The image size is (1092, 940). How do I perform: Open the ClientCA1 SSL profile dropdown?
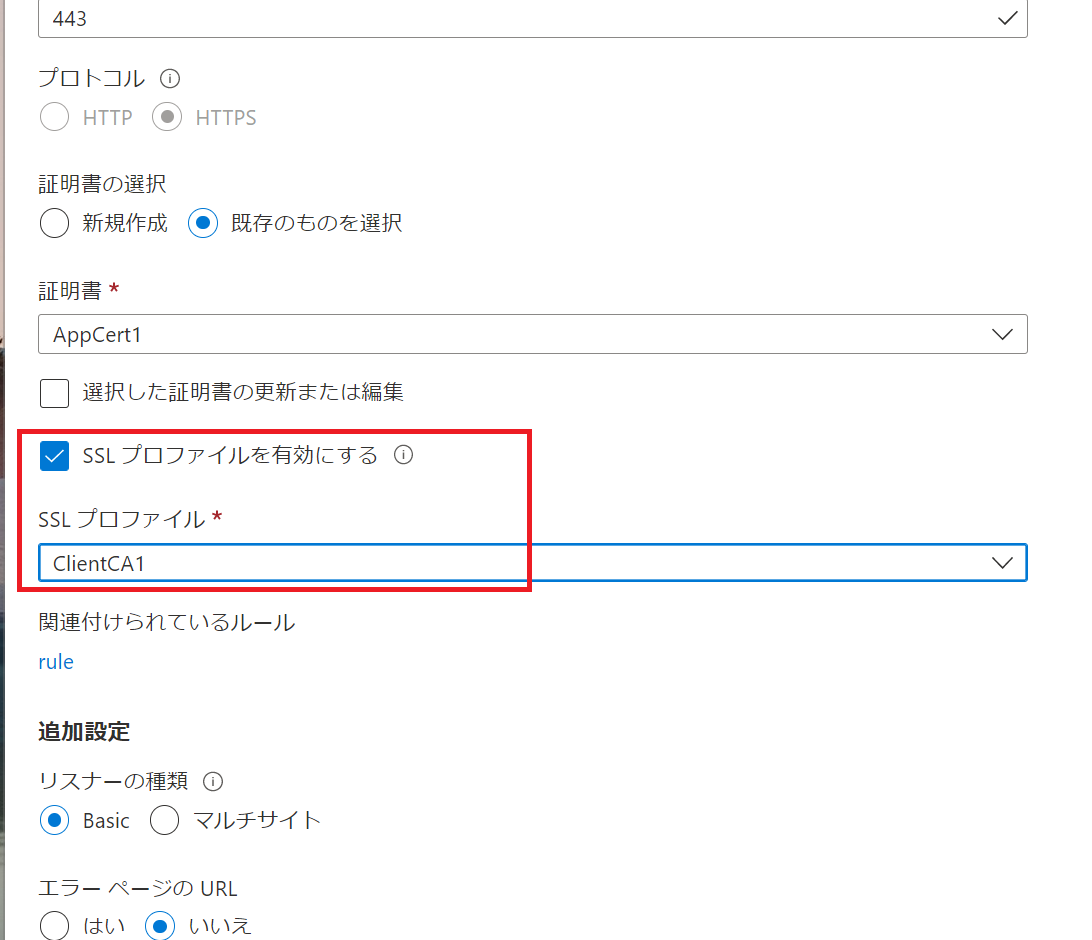pyautogui.click(x=533, y=563)
